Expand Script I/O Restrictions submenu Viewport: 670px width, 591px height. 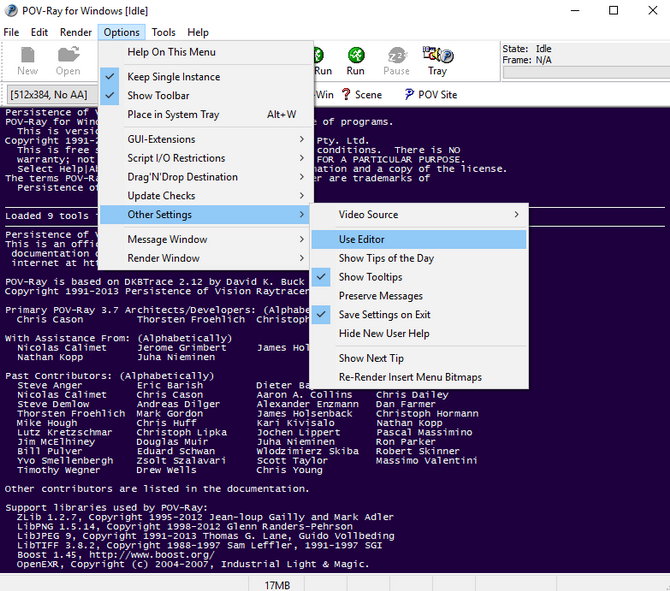(x=206, y=158)
